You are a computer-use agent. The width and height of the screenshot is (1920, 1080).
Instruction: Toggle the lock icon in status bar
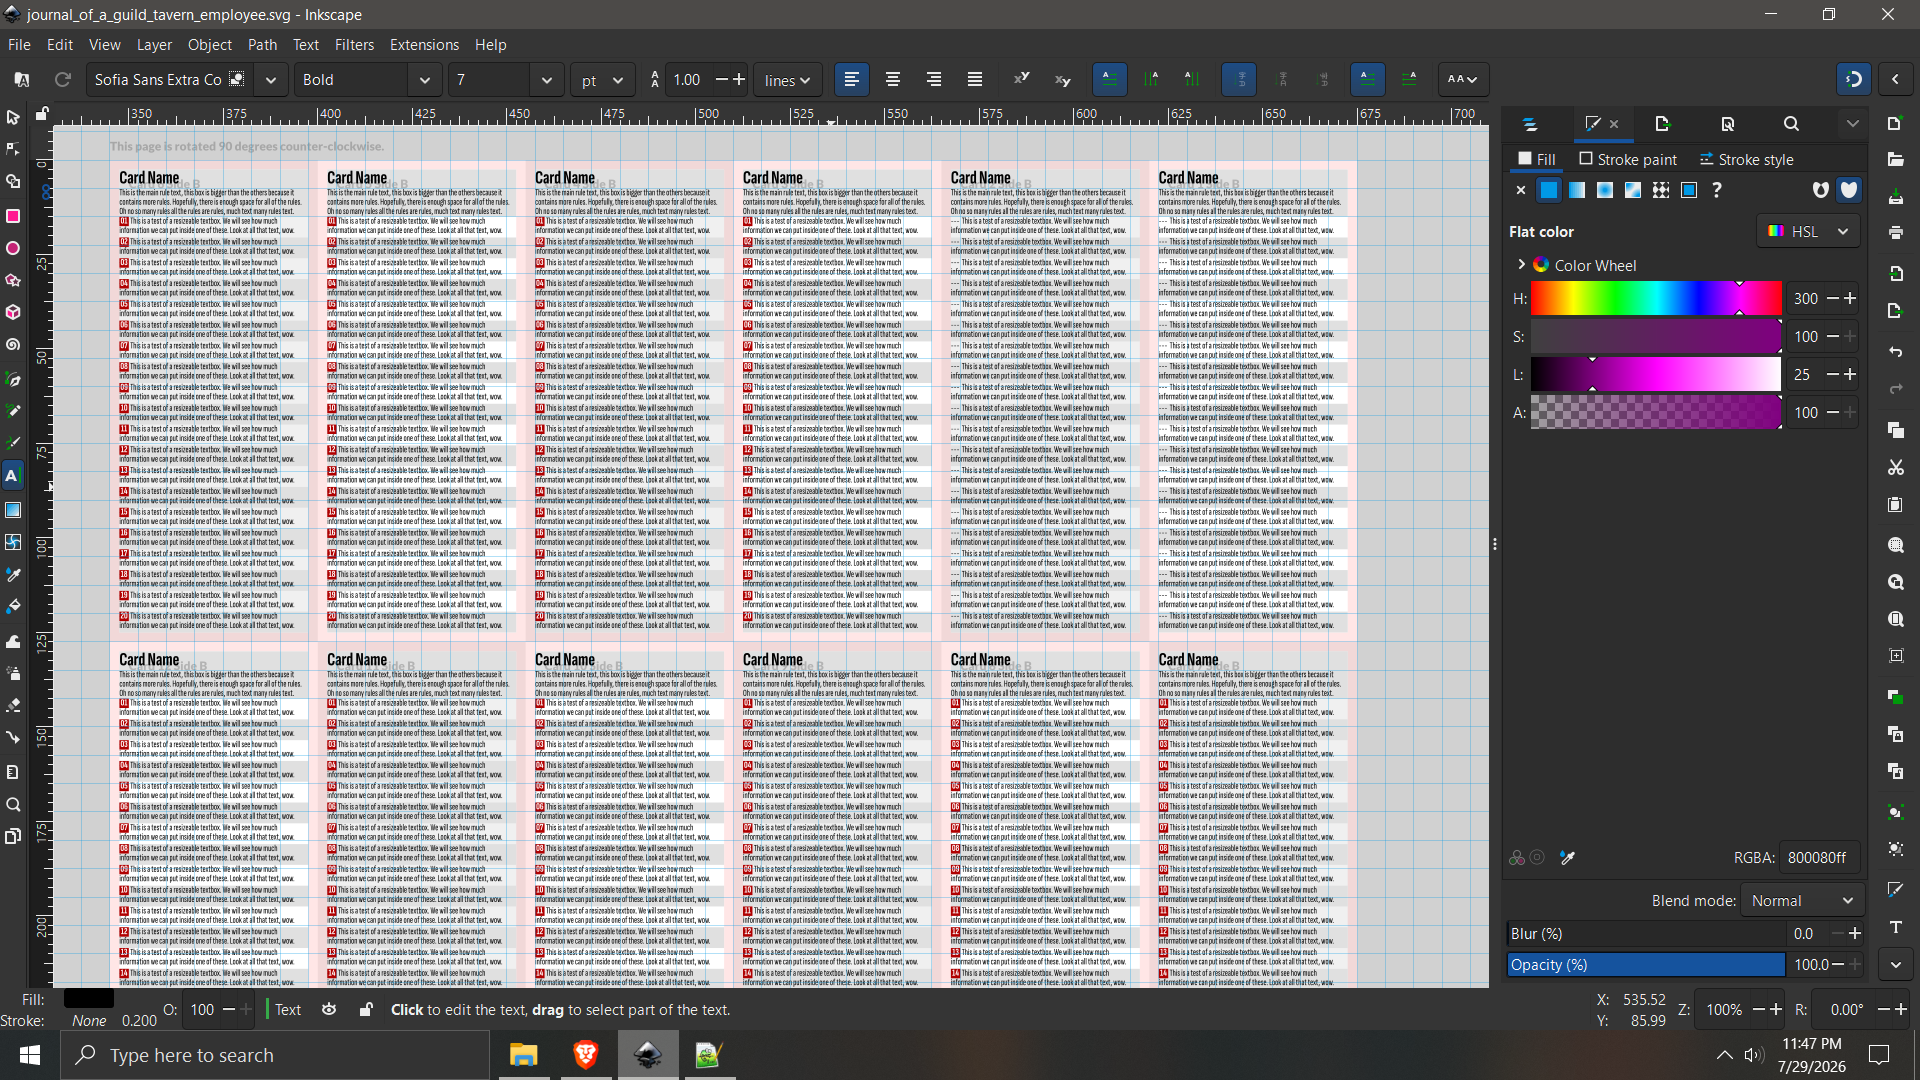click(x=366, y=1010)
